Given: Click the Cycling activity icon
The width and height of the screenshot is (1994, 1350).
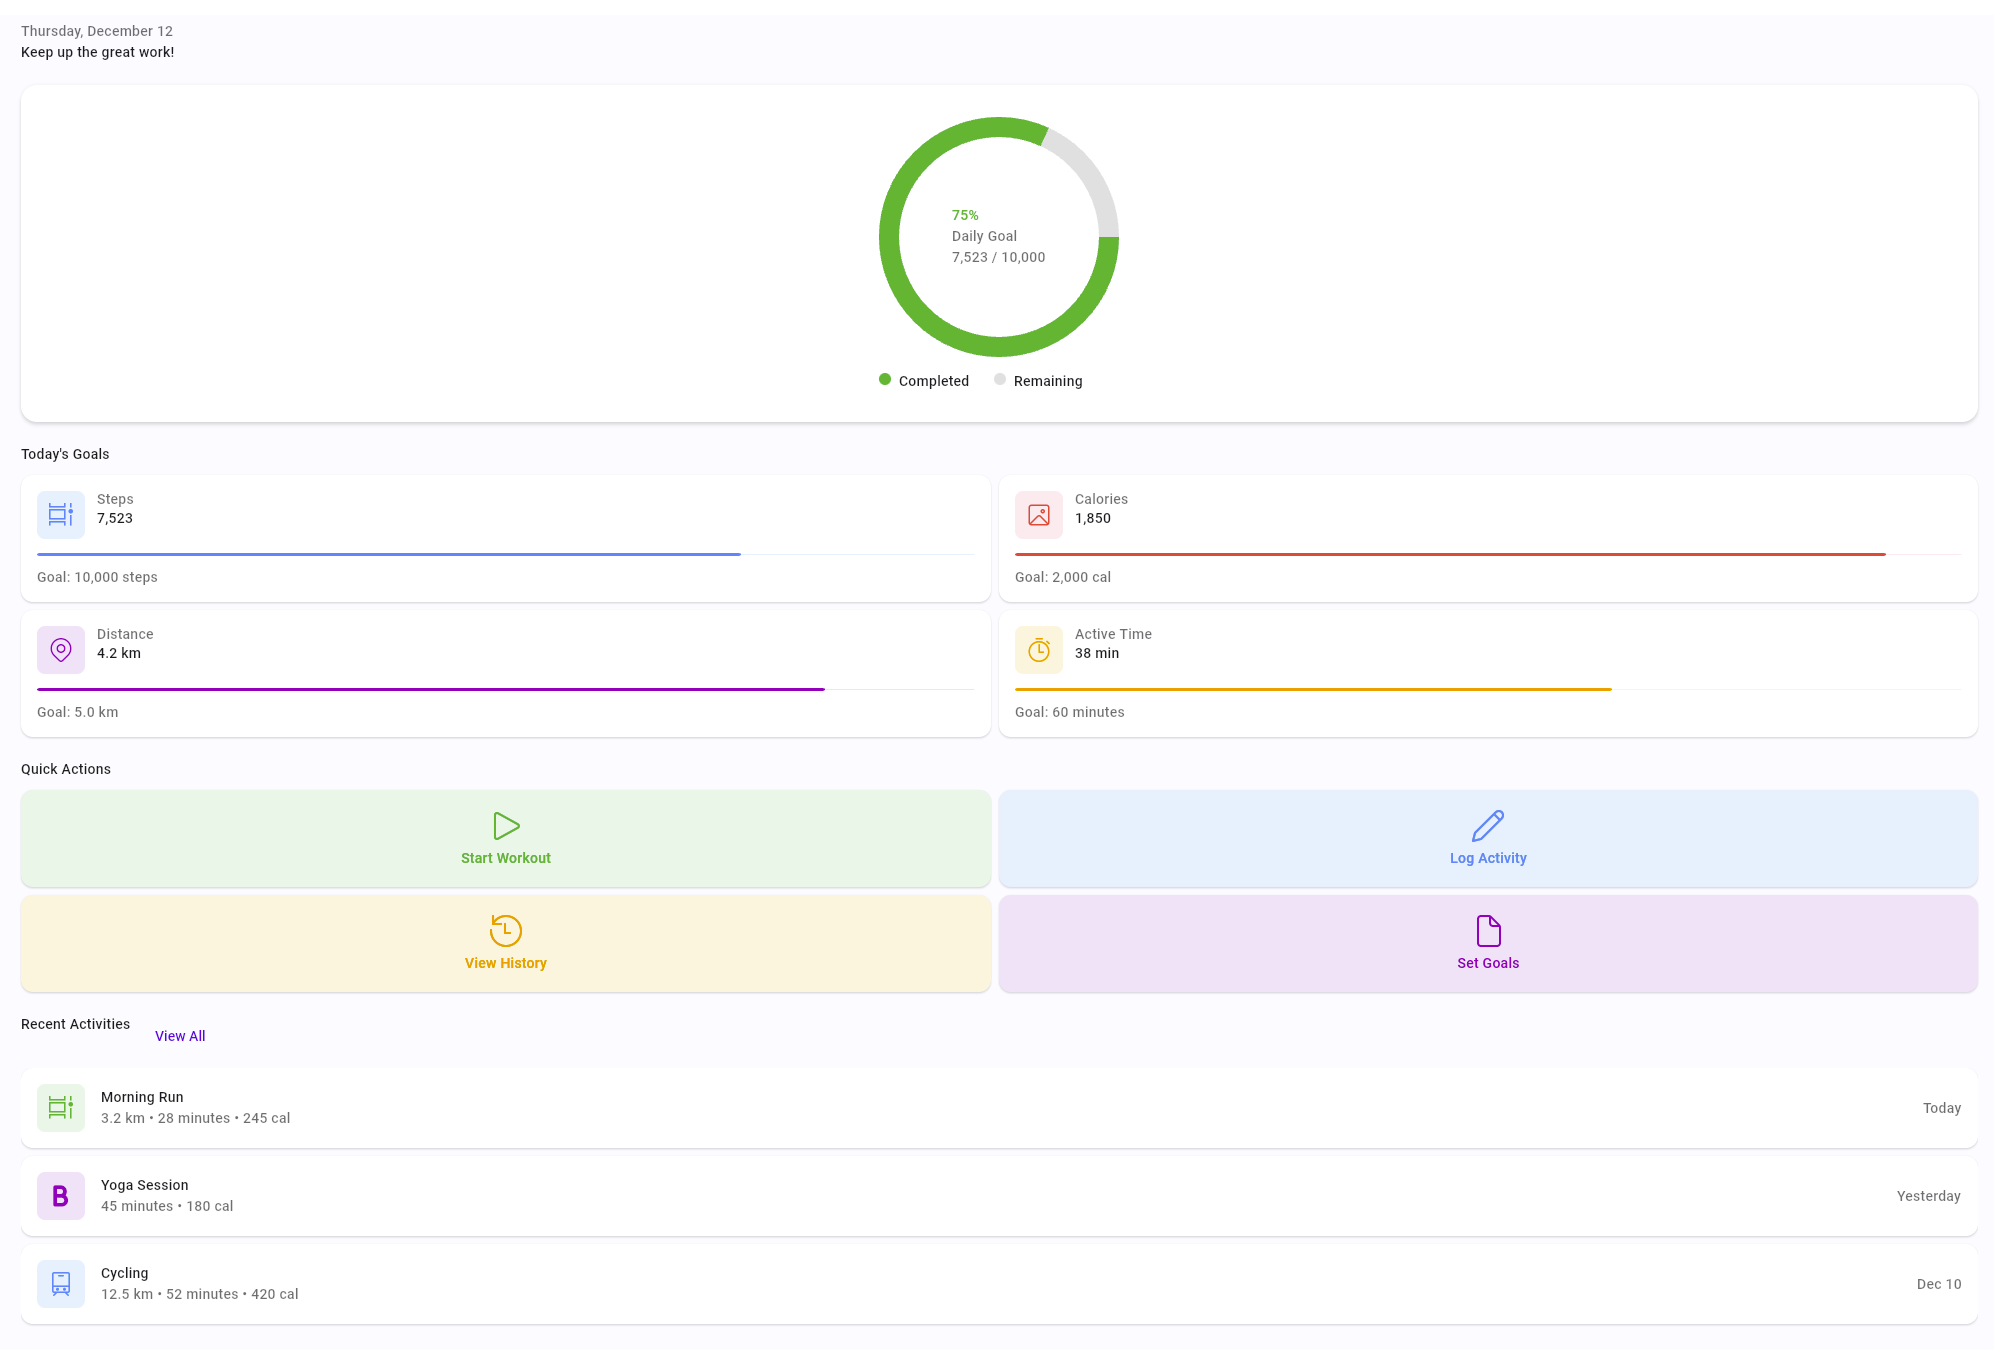Looking at the screenshot, I should 61,1284.
